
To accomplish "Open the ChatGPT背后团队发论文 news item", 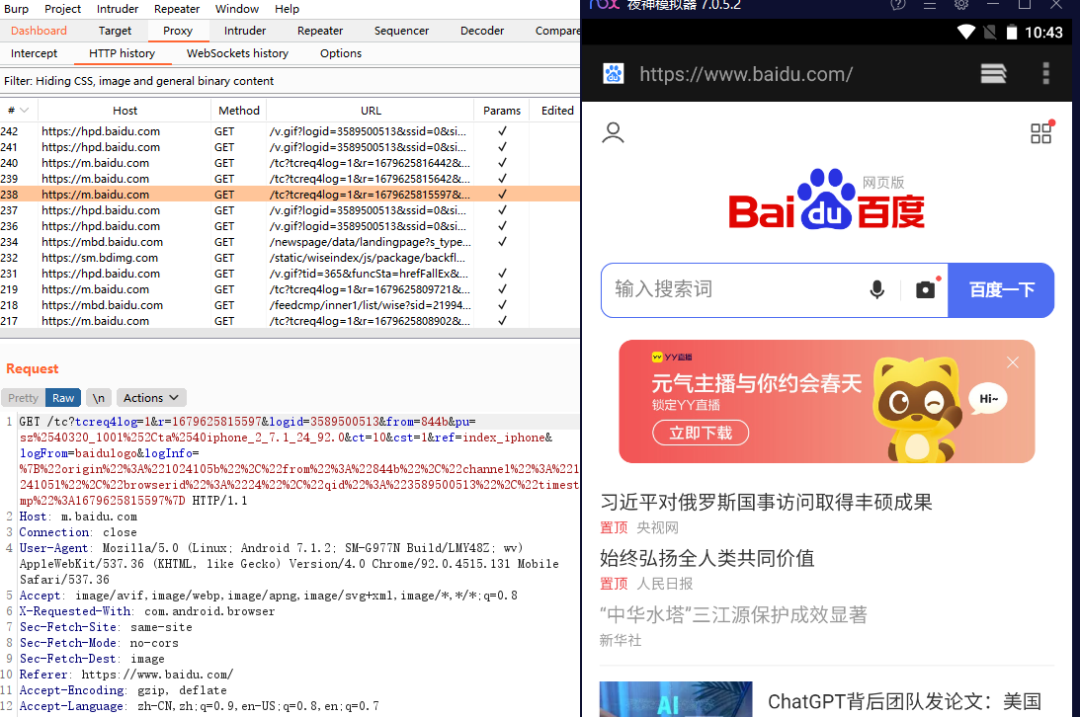I will (904, 701).
